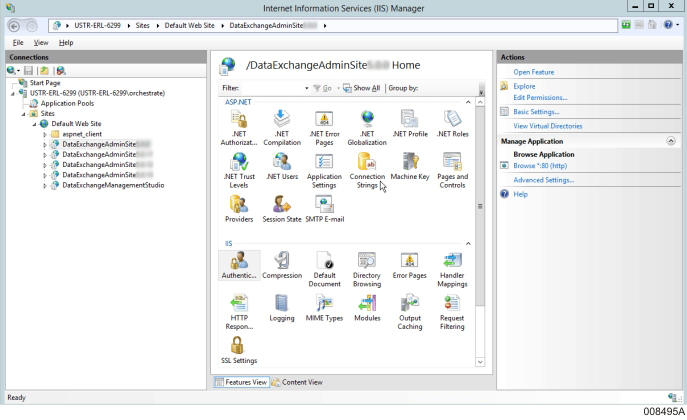Collapse the Default Web Site node
This screenshot has width=687, height=420.
(34, 124)
